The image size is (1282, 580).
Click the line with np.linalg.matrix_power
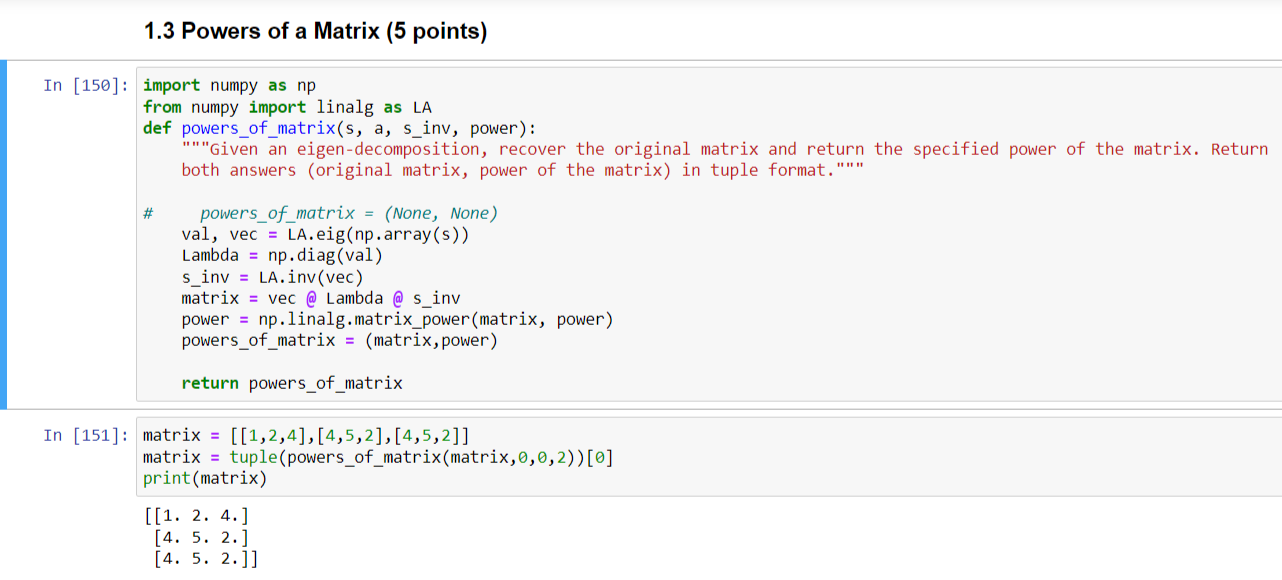[x=397, y=319]
